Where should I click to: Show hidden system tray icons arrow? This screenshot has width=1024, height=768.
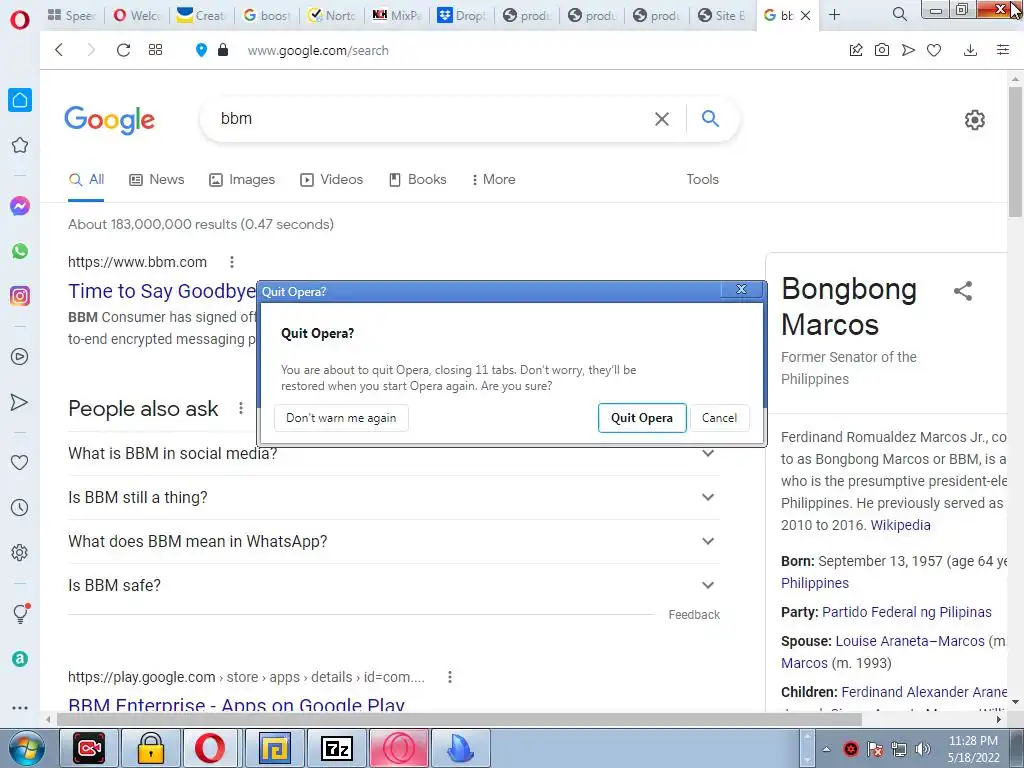826,749
